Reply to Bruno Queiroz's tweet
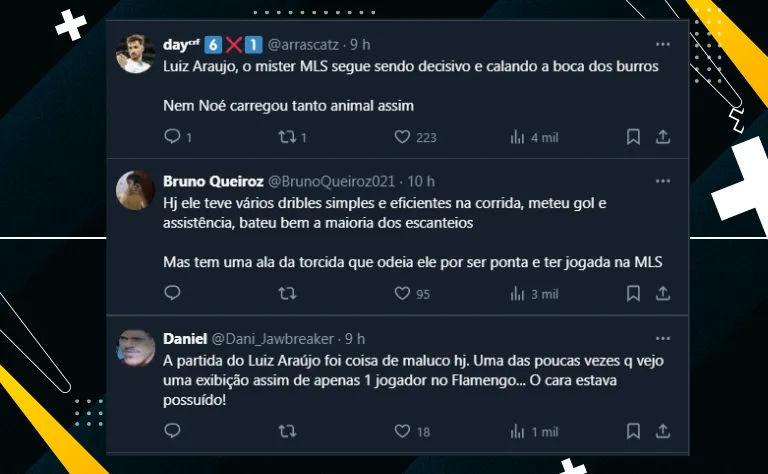 tap(172, 294)
